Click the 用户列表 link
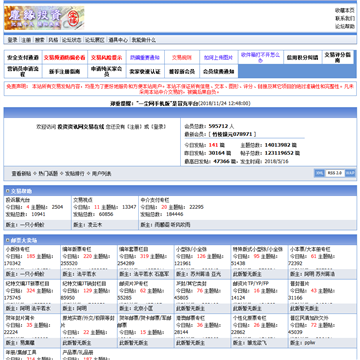 102,173
